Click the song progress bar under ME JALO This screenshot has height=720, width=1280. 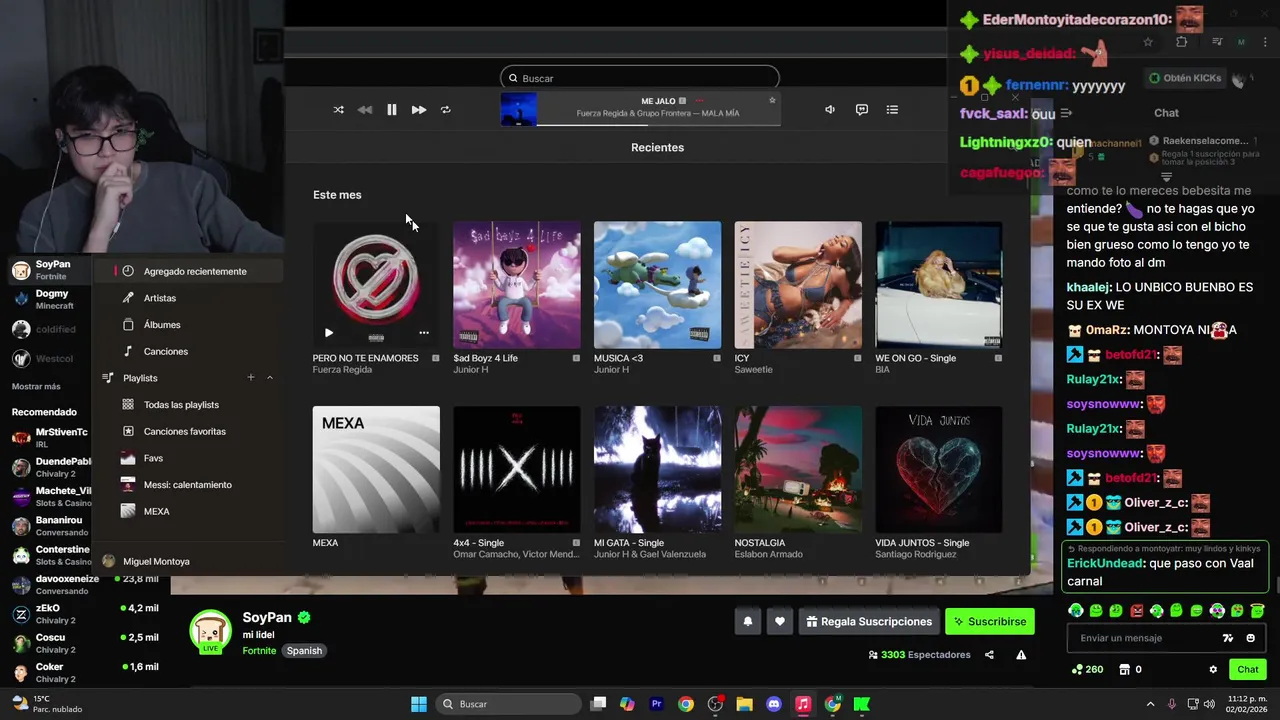pyautogui.click(x=658, y=124)
